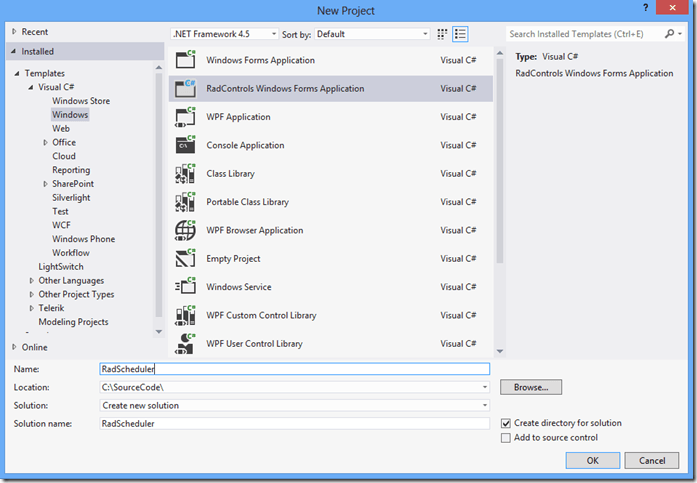Select the Web category
This screenshot has height=483, width=697.
click(x=61, y=128)
